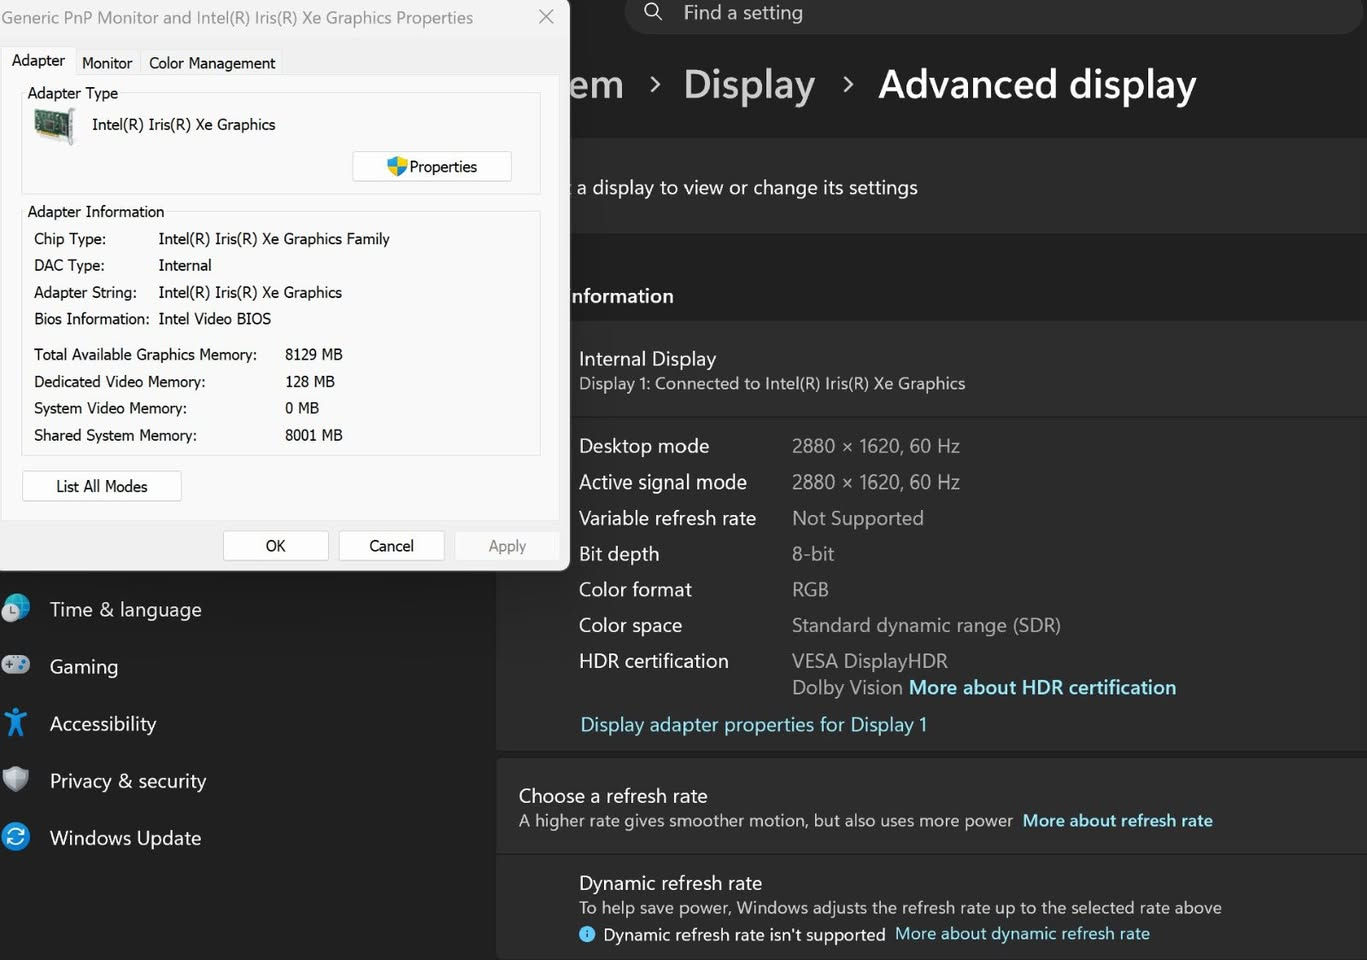
Task: Switch to the Monitor tab
Action: pyautogui.click(x=107, y=63)
